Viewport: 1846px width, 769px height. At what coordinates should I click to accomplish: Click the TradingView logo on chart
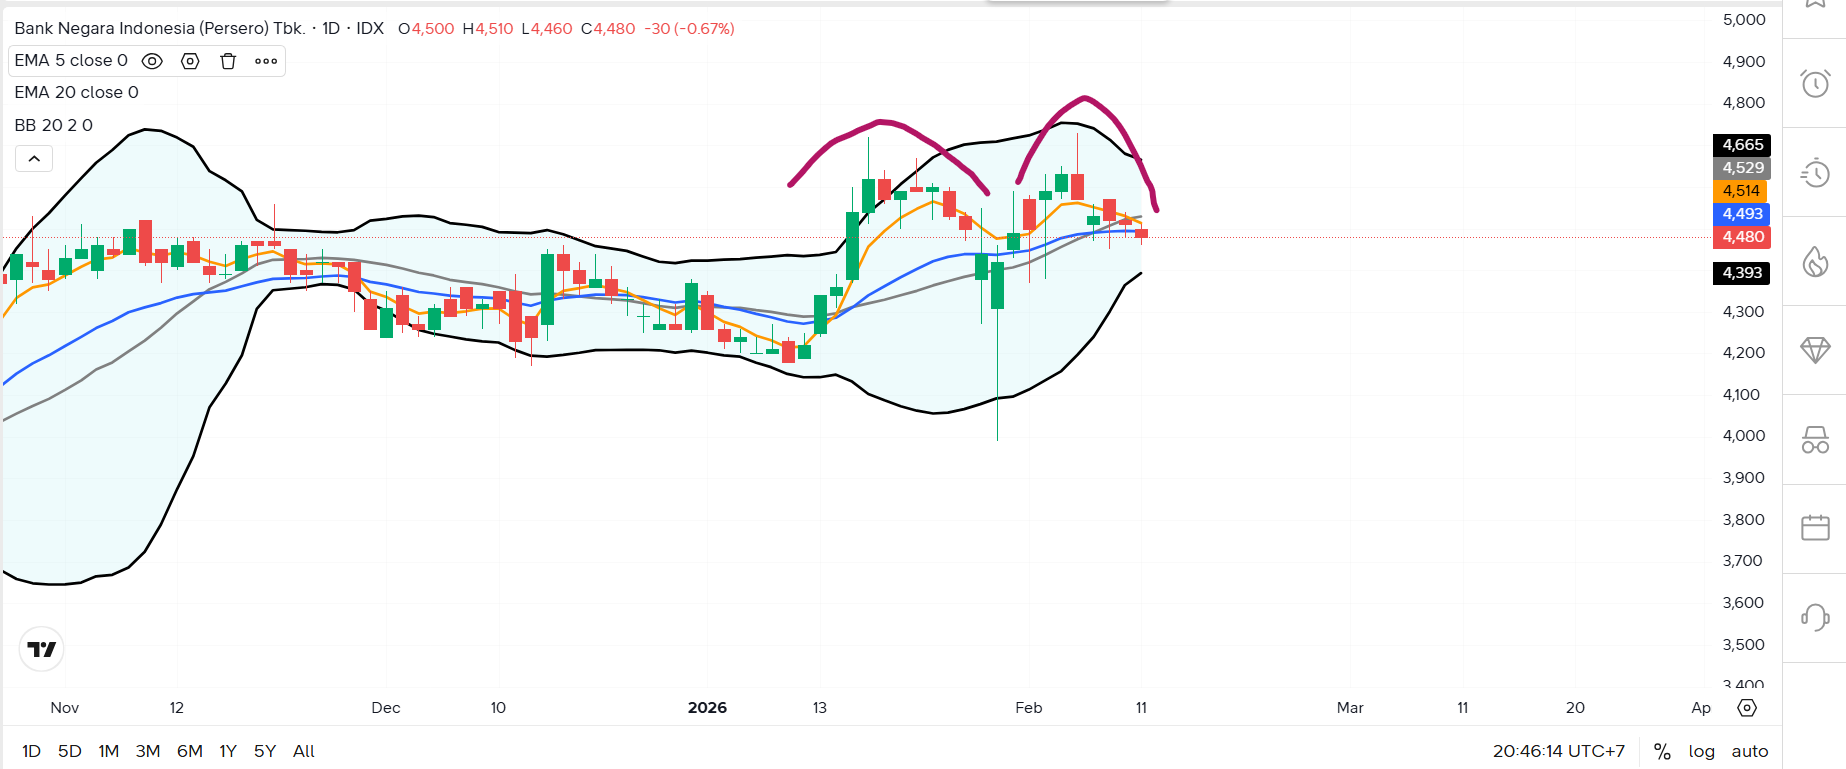(42, 649)
